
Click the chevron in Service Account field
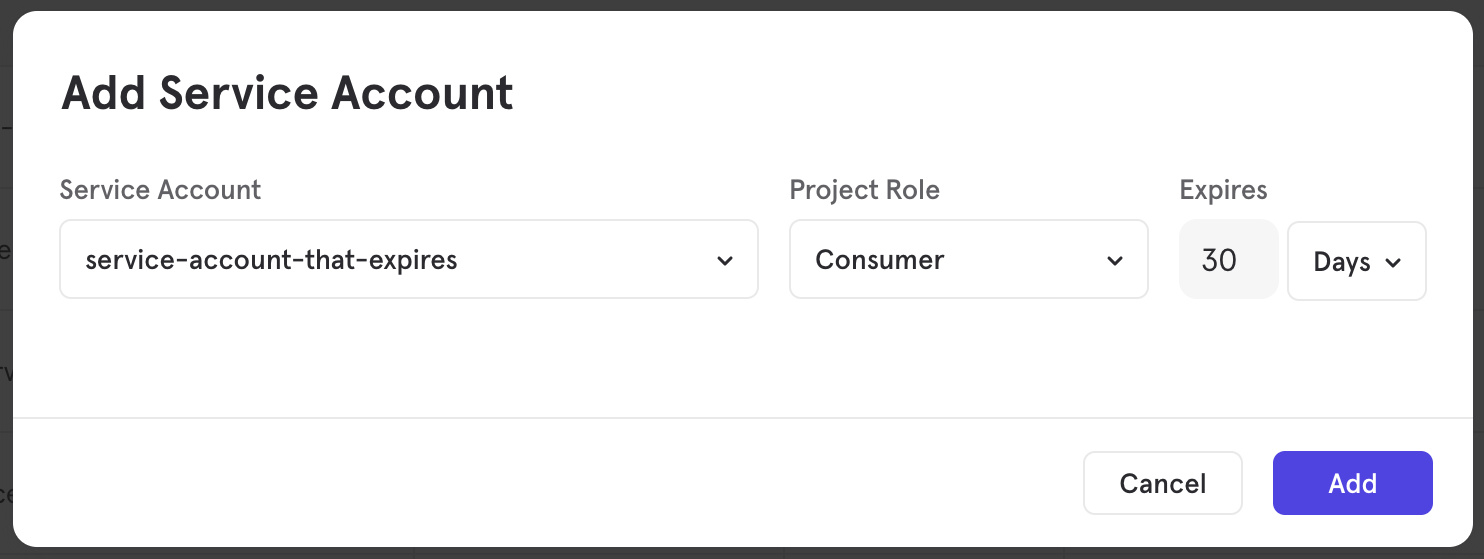point(725,261)
